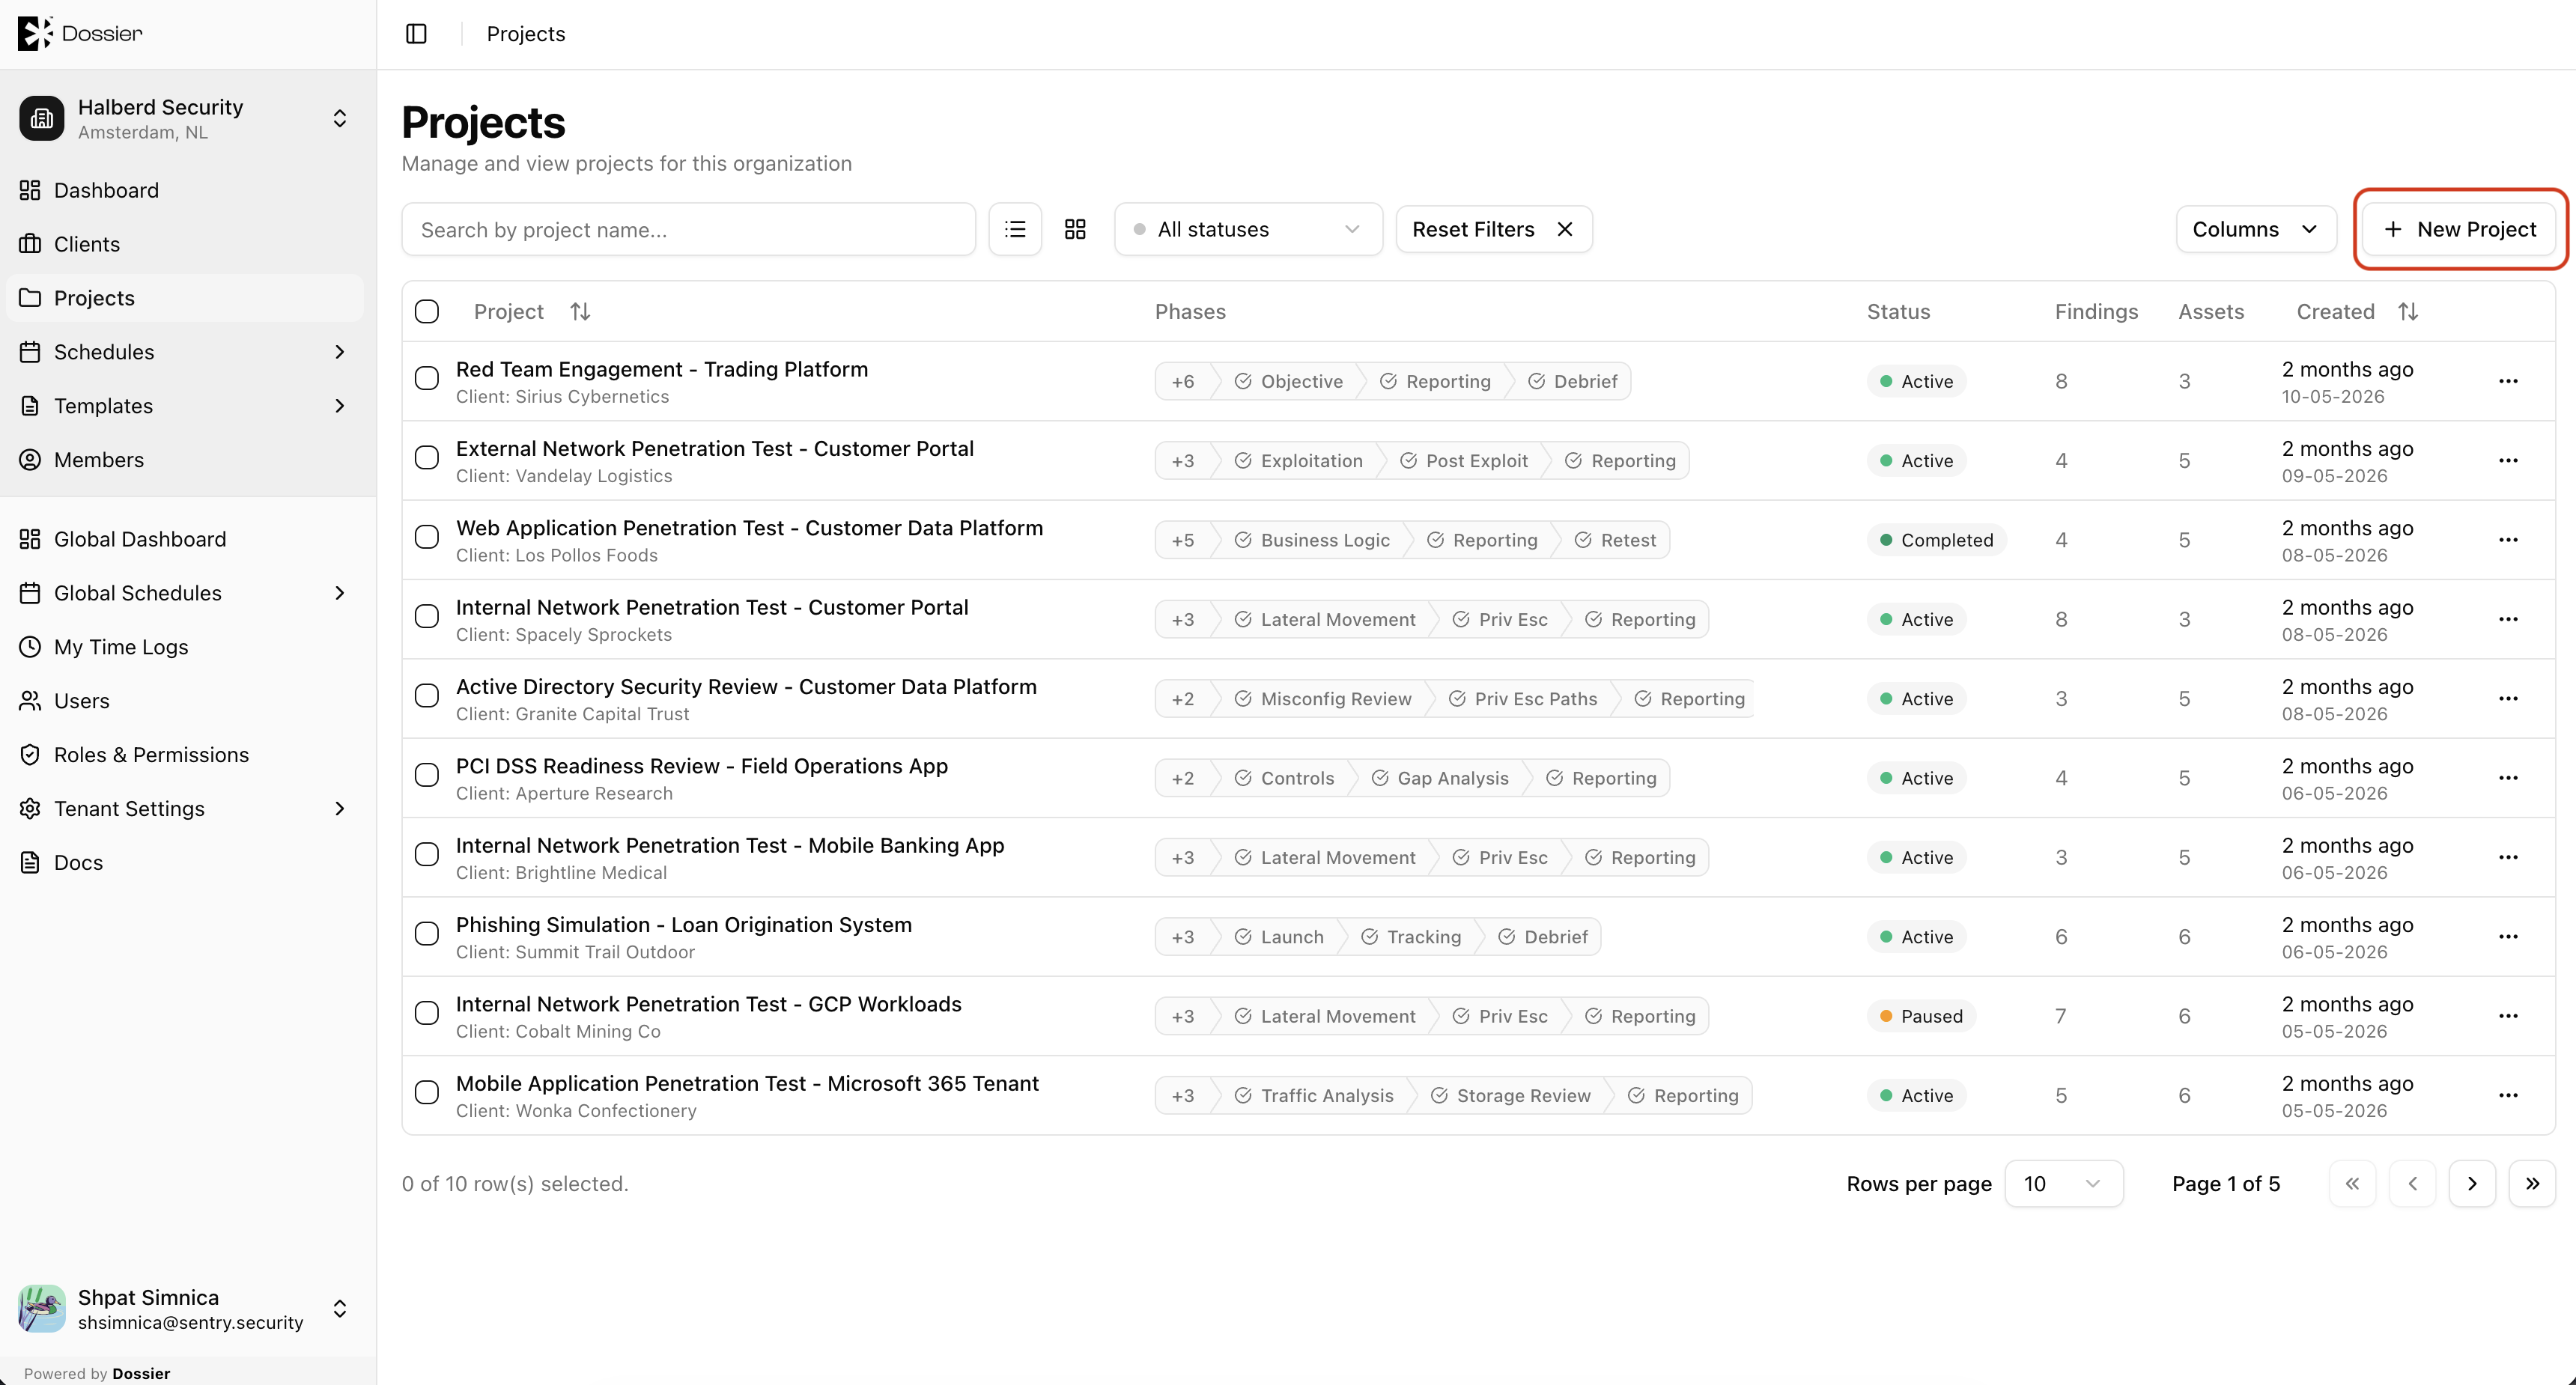
Task: Click the Dossier link in footer
Action: coord(141,1373)
